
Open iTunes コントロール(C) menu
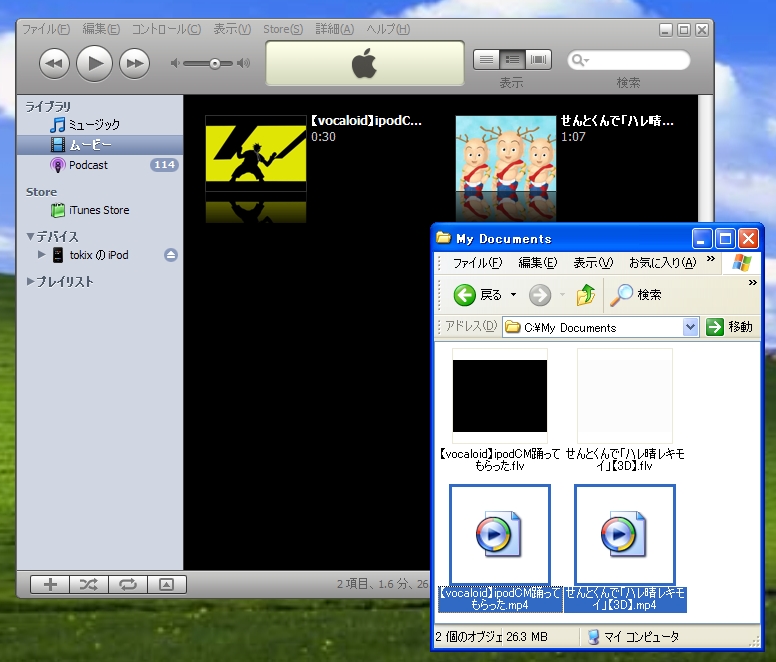point(166,29)
